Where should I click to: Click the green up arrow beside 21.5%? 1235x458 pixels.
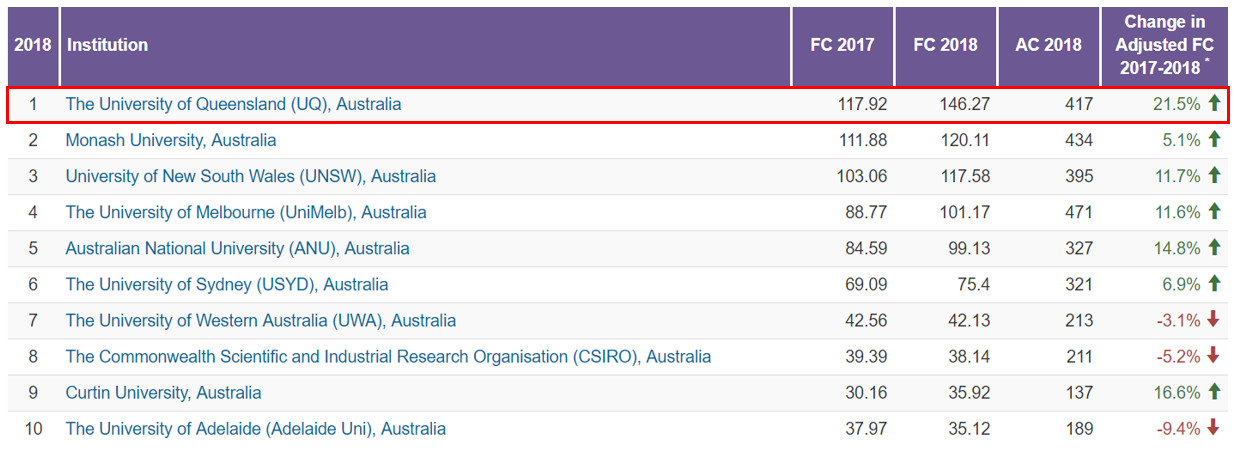click(x=1214, y=103)
